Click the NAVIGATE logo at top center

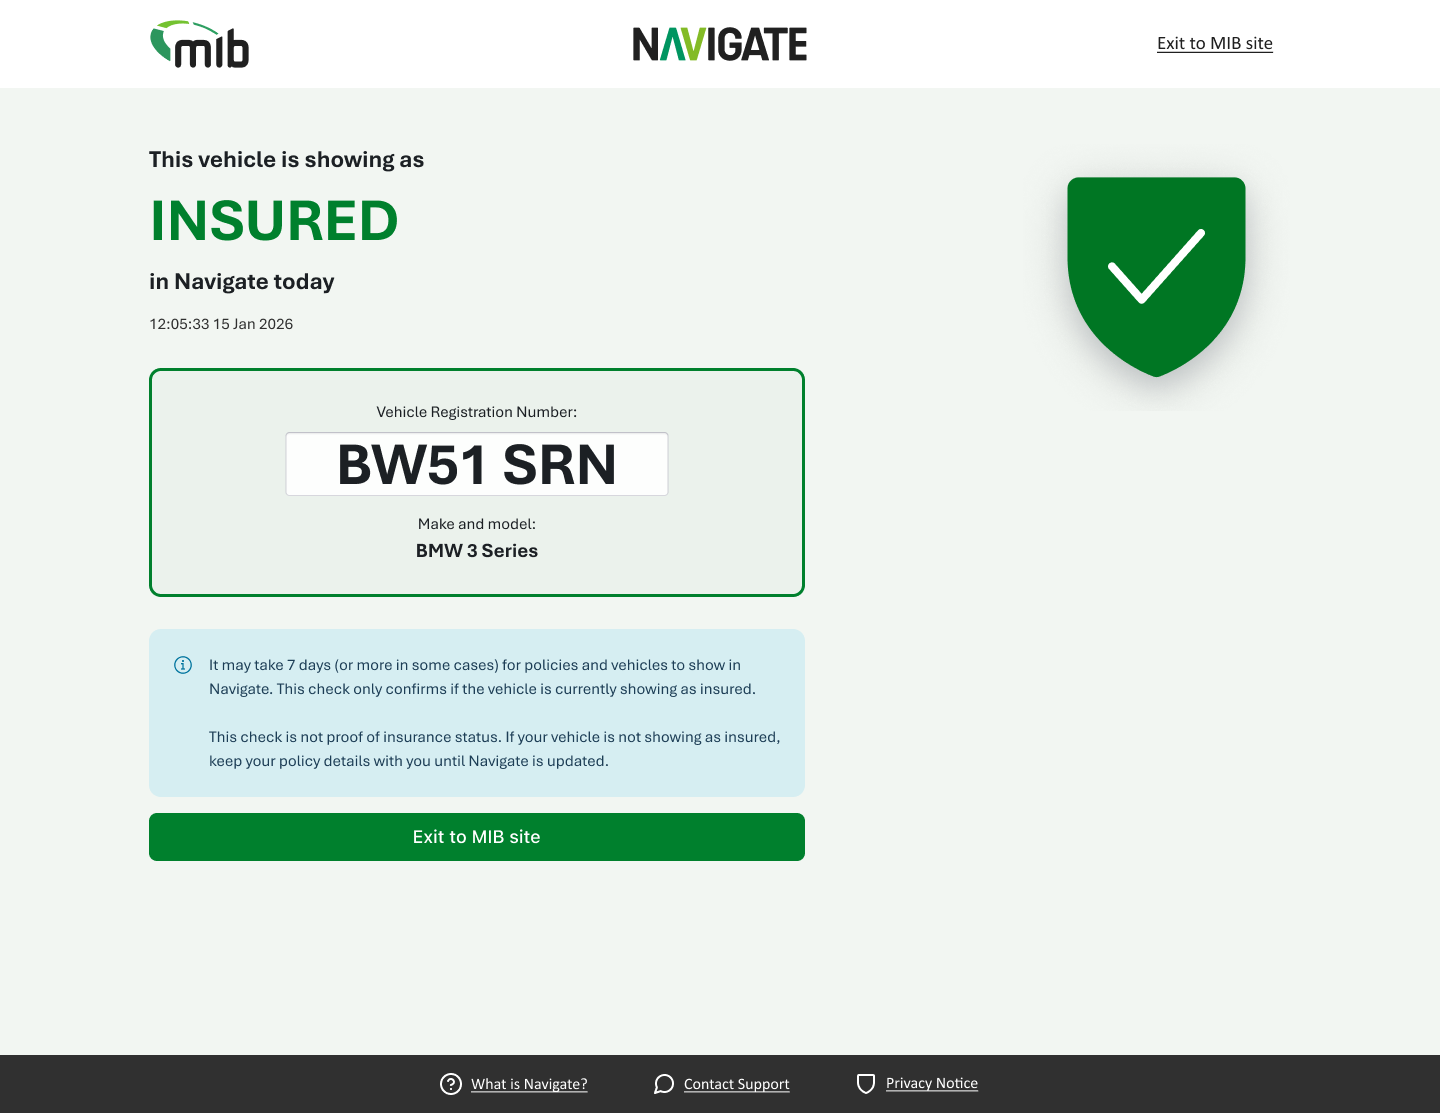tap(720, 44)
